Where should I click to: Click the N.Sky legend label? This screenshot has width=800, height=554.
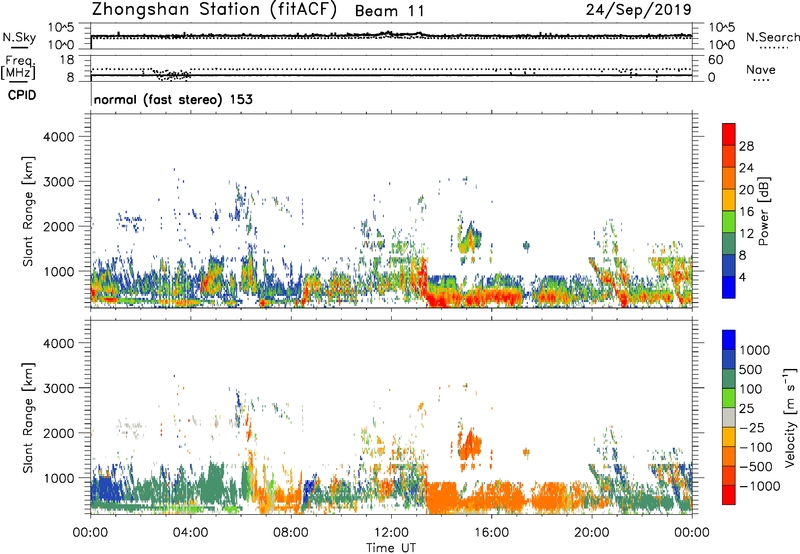tap(19, 37)
